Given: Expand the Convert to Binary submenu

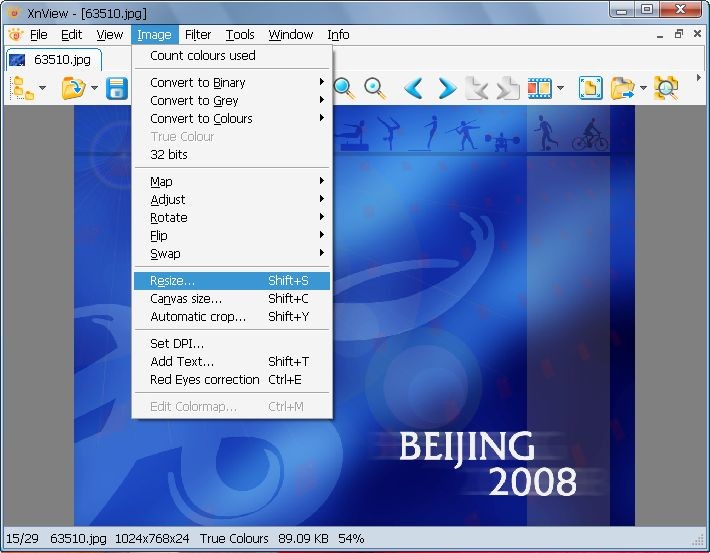Looking at the screenshot, I should 232,82.
